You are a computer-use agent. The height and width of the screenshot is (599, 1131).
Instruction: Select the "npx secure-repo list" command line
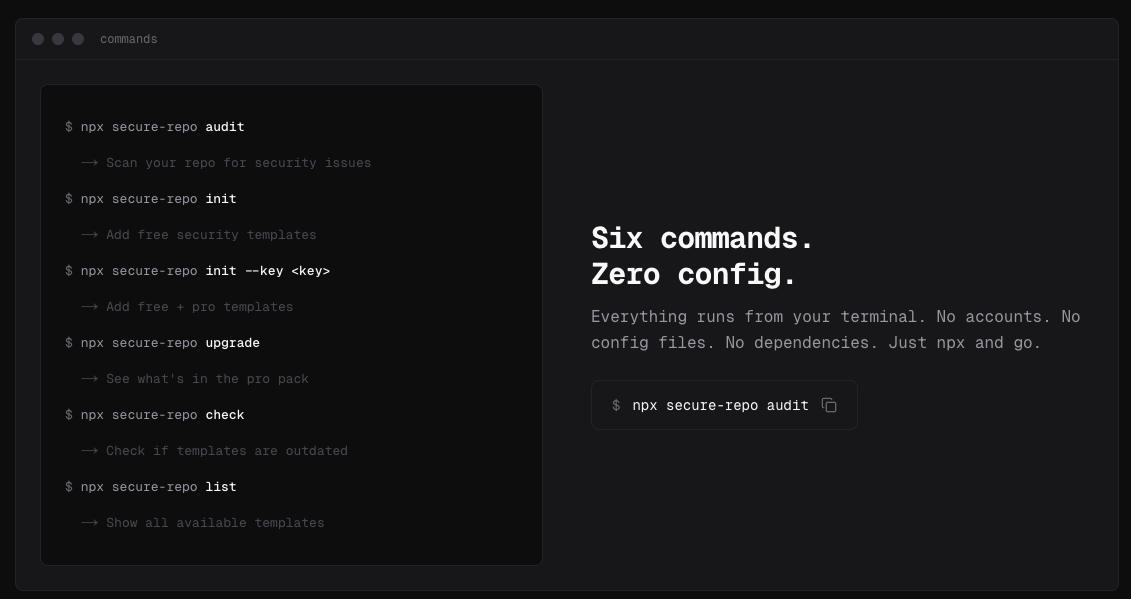coord(153,487)
